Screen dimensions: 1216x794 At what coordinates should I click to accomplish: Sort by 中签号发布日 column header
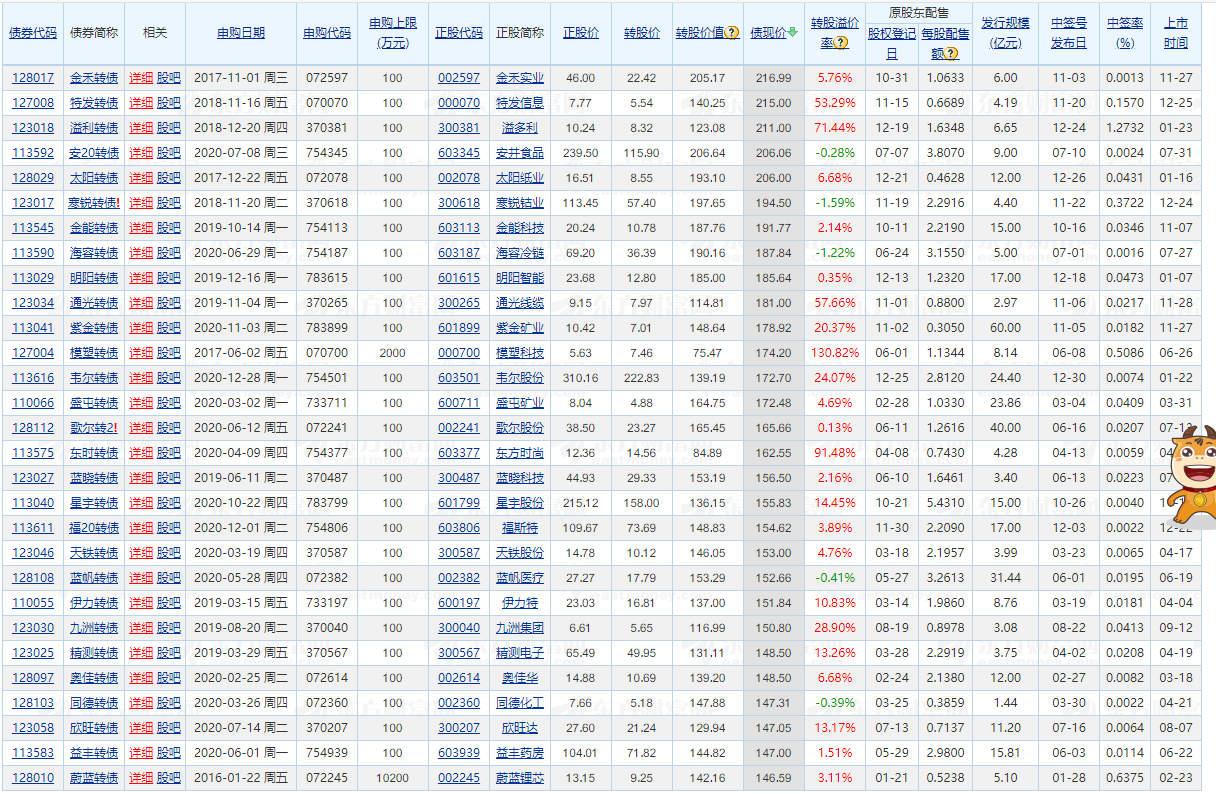pyautogui.click(x=1068, y=33)
